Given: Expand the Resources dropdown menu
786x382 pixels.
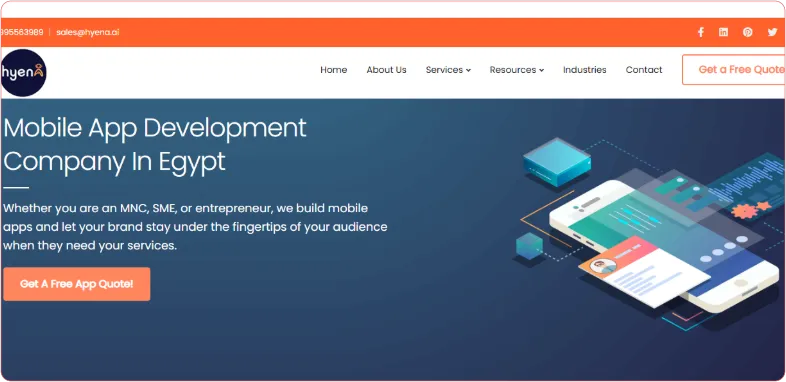Looking at the screenshot, I should click(517, 70).
